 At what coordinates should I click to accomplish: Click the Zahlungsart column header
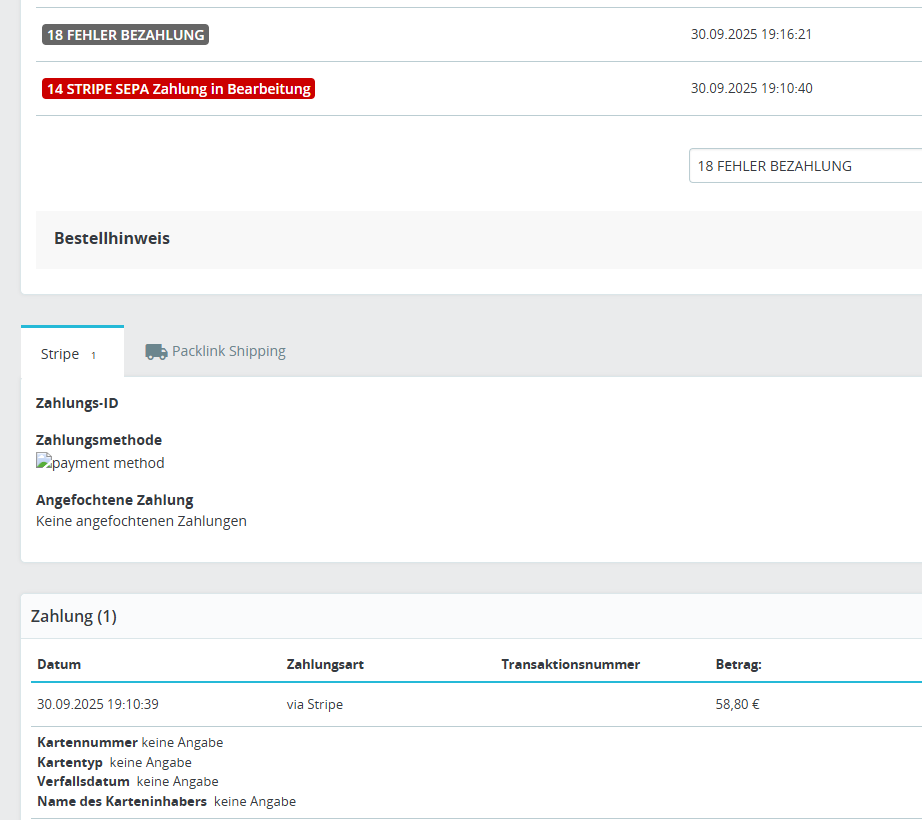pyautogui.click(x=325, y=664)
